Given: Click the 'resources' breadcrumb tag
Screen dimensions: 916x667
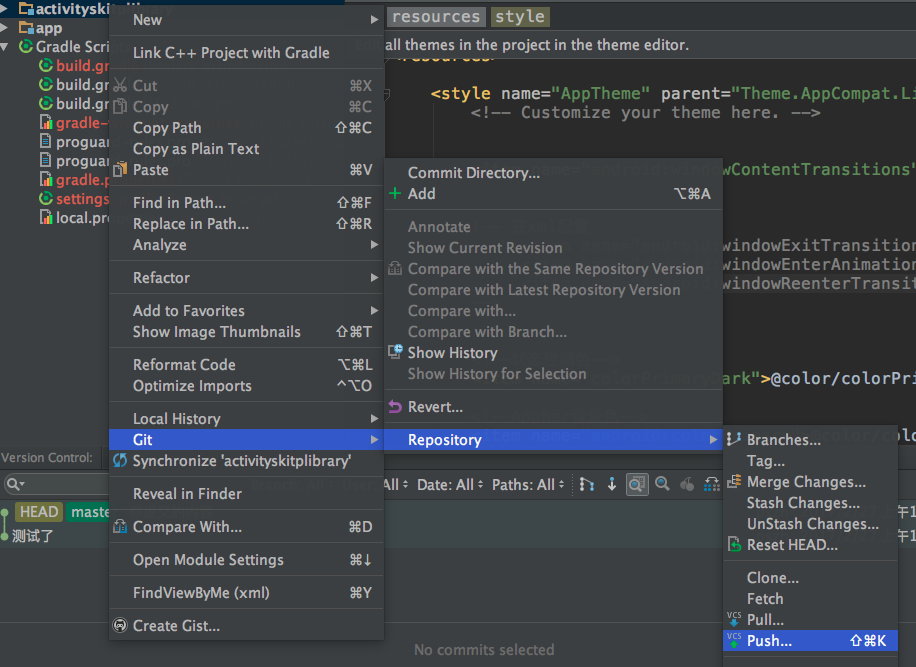Looking at the screenshot, I should click(436, 17).
